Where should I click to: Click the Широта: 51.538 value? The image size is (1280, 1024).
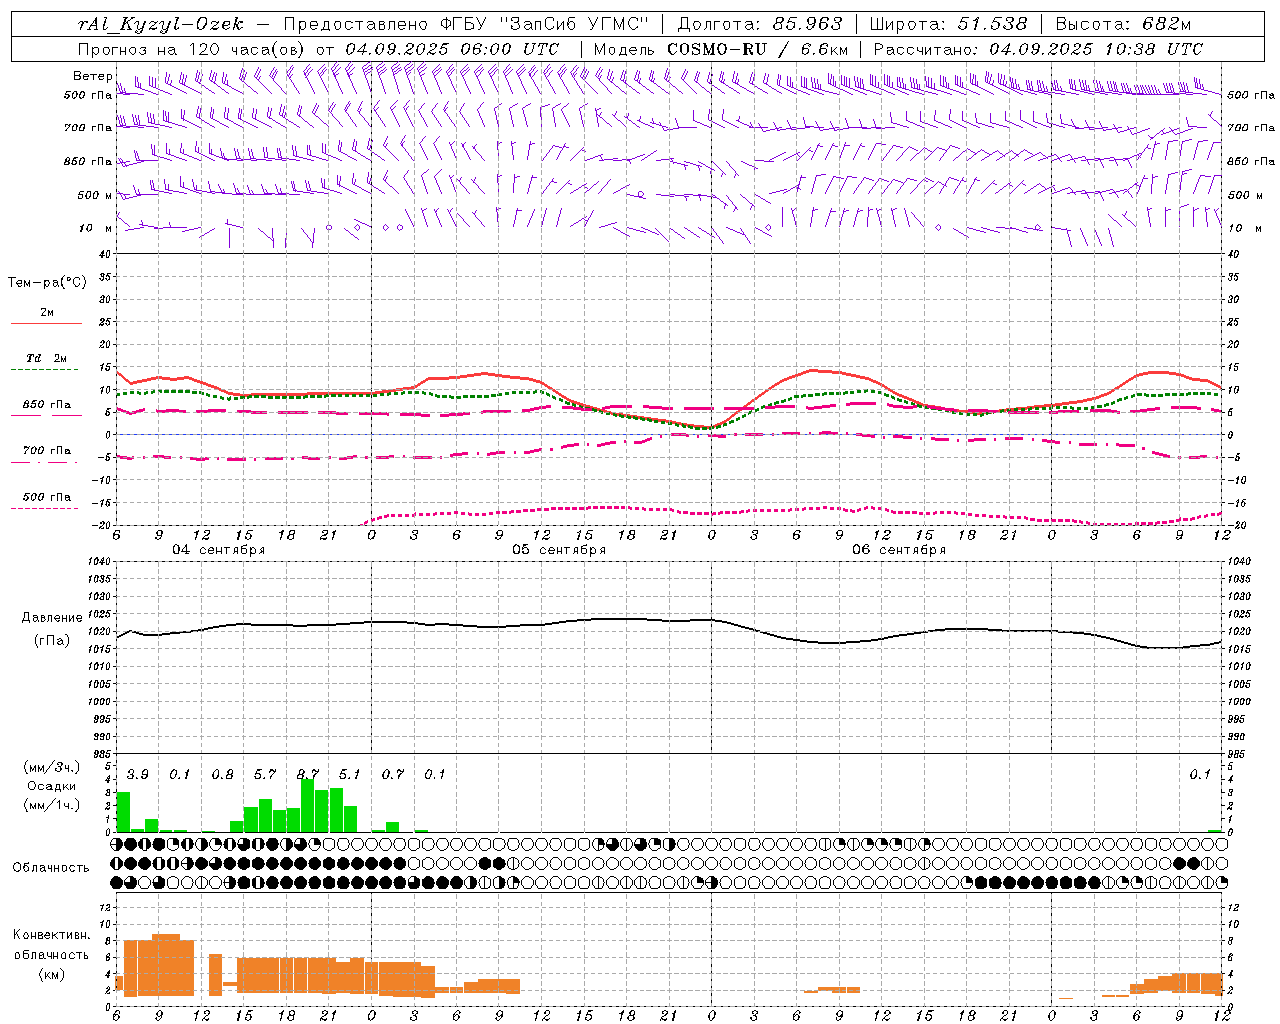948,24
